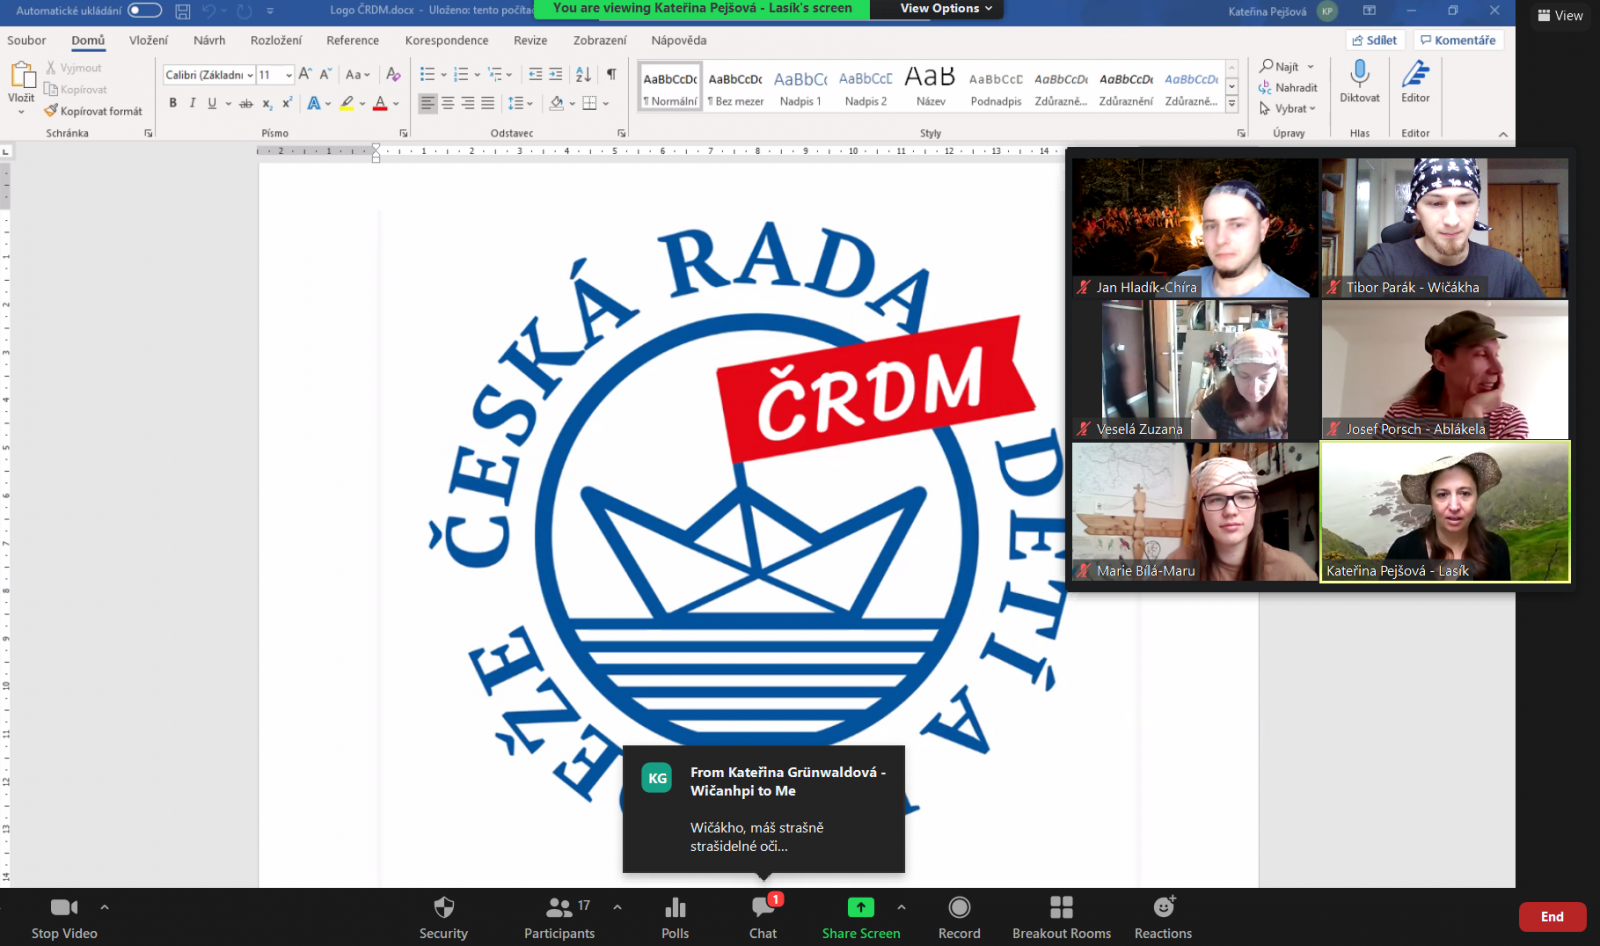Start recording with Record button

pos(959,917)
